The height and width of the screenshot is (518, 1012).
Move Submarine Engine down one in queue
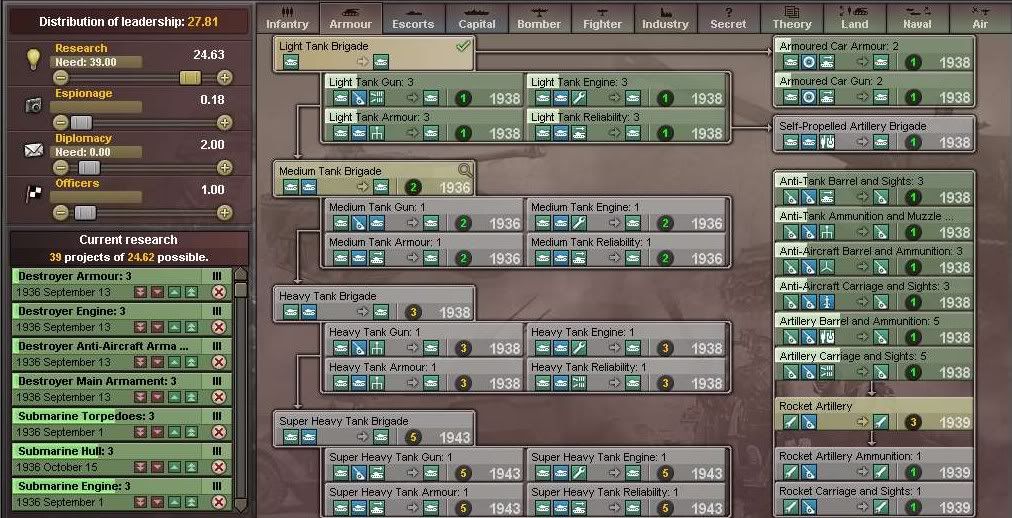coord(157,501)
